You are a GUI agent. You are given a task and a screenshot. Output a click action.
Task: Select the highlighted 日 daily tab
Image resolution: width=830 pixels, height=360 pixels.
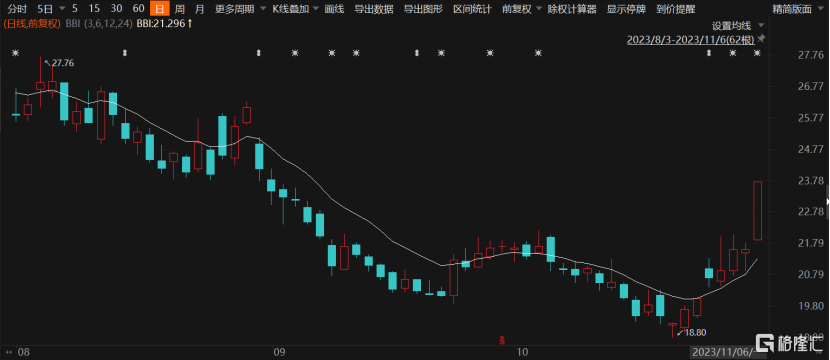point(159,9)
